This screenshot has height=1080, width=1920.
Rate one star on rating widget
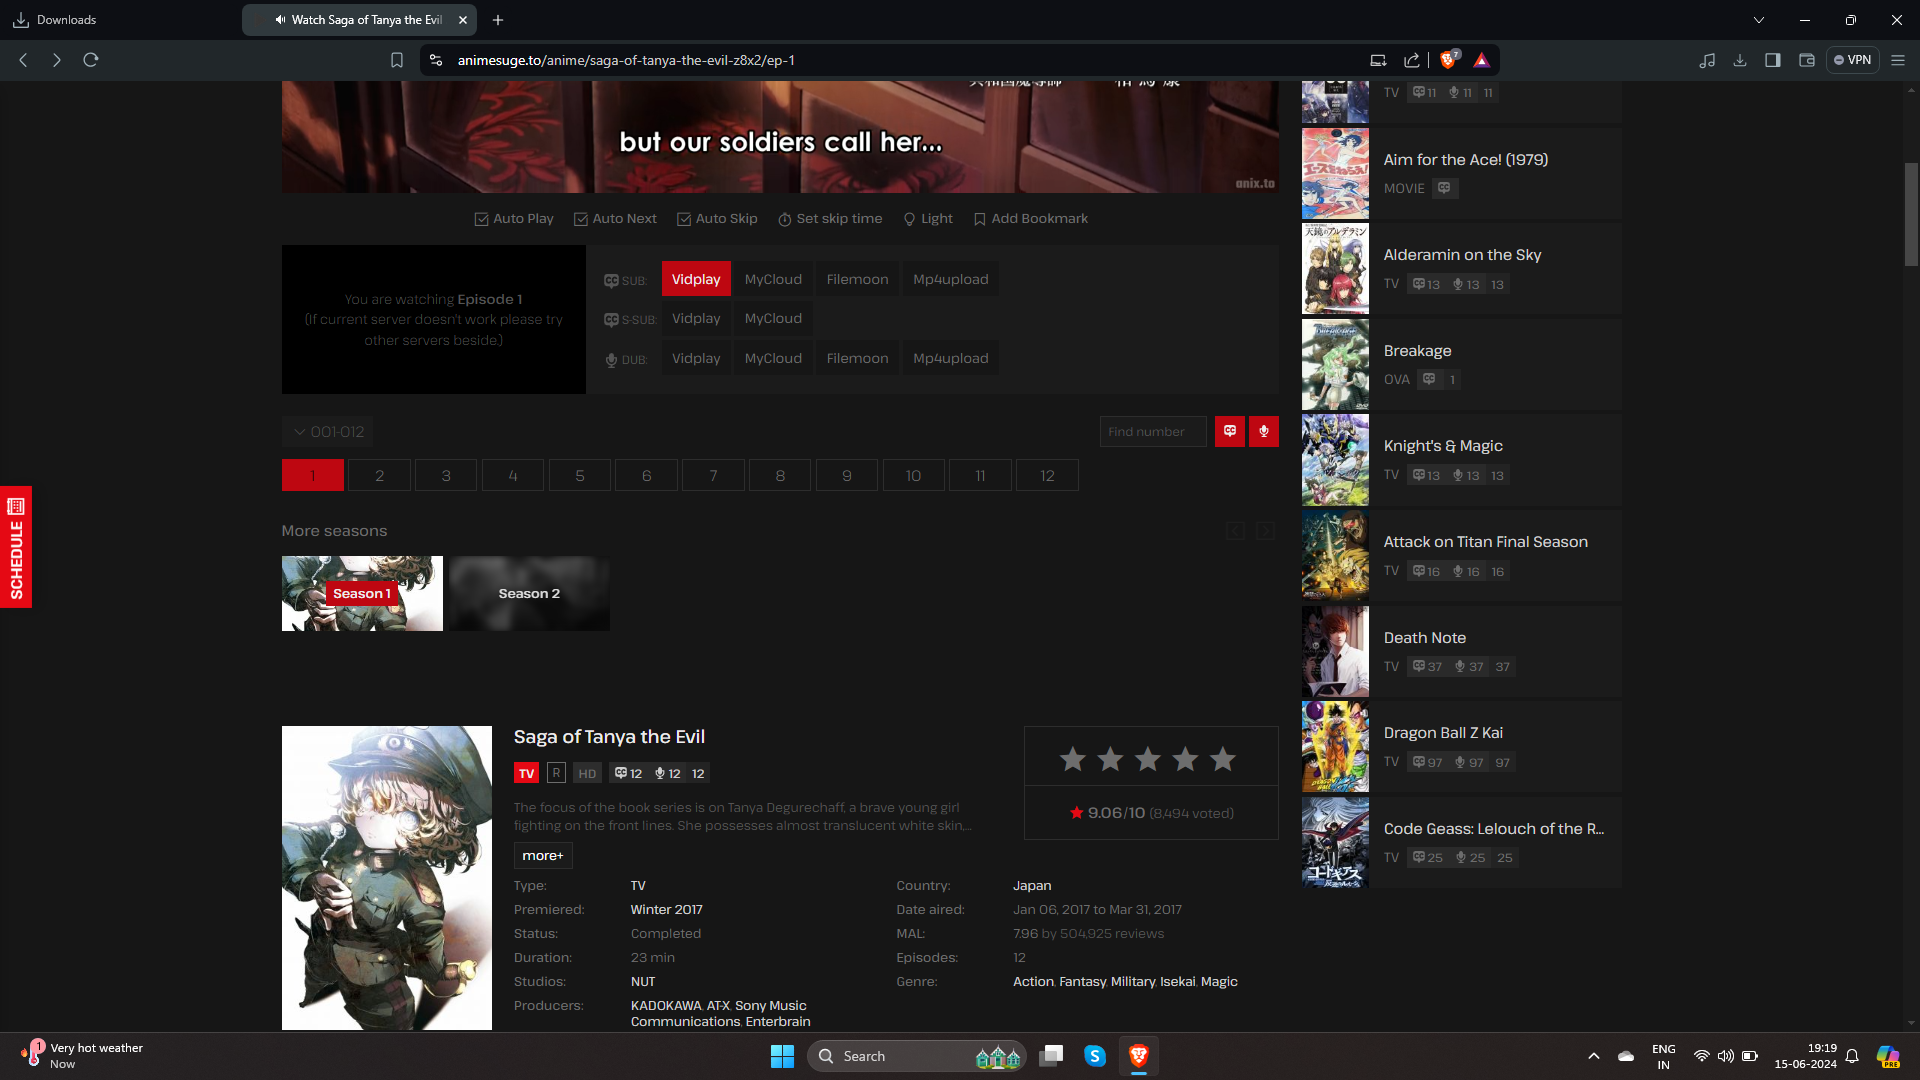pyautogui.click(x=1073, y=760)
